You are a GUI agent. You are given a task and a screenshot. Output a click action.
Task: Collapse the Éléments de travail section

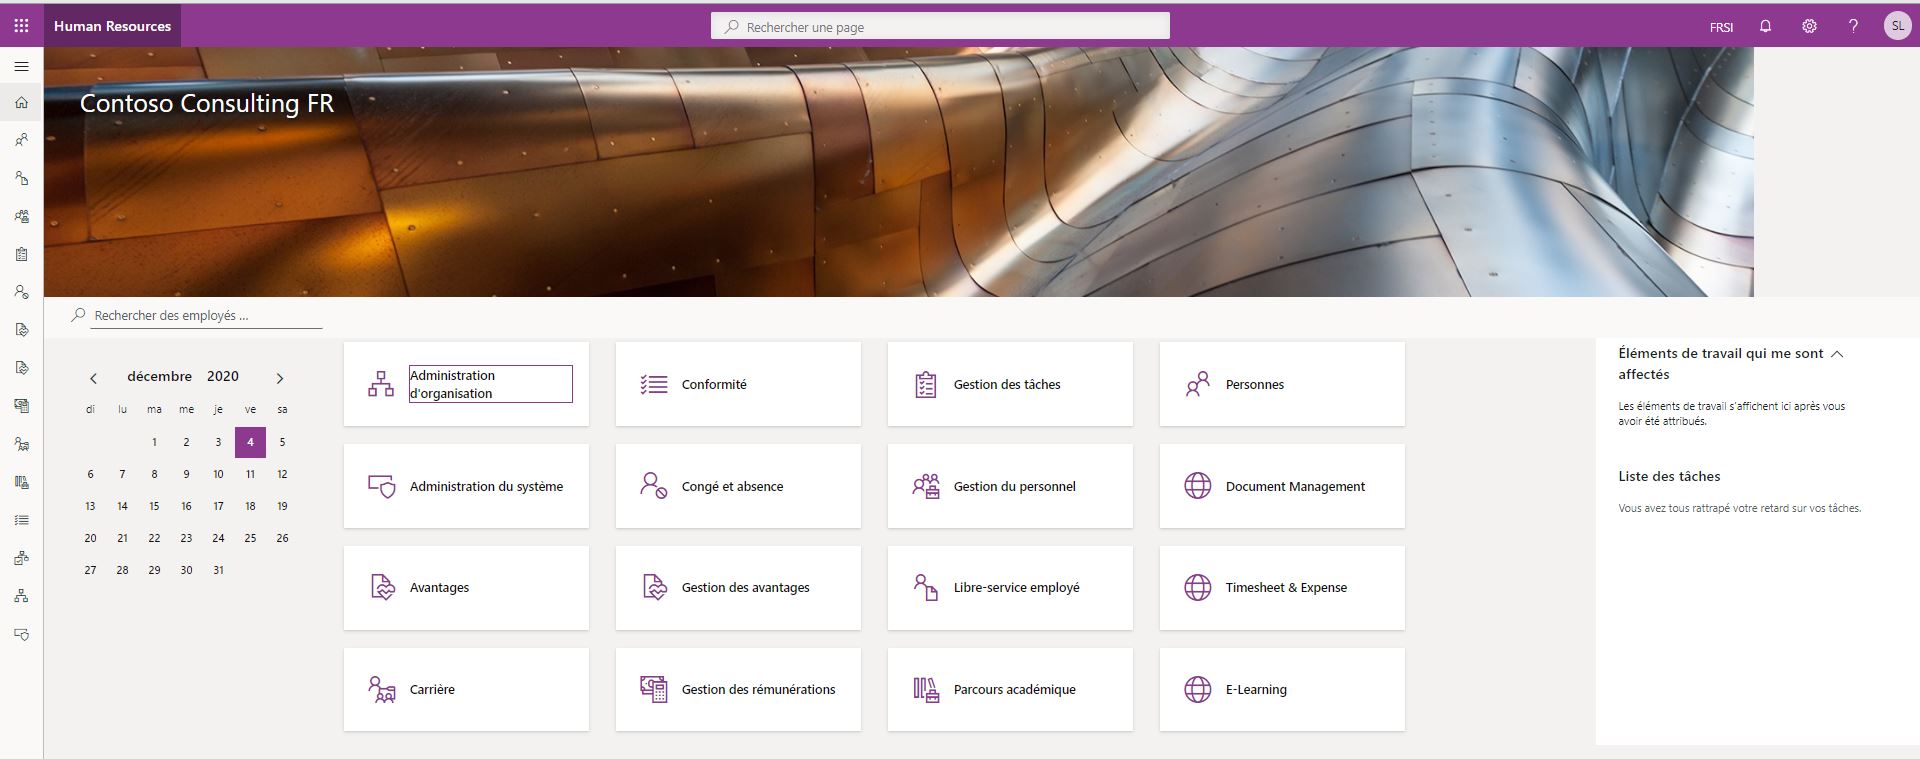(x=1837, y=354)
